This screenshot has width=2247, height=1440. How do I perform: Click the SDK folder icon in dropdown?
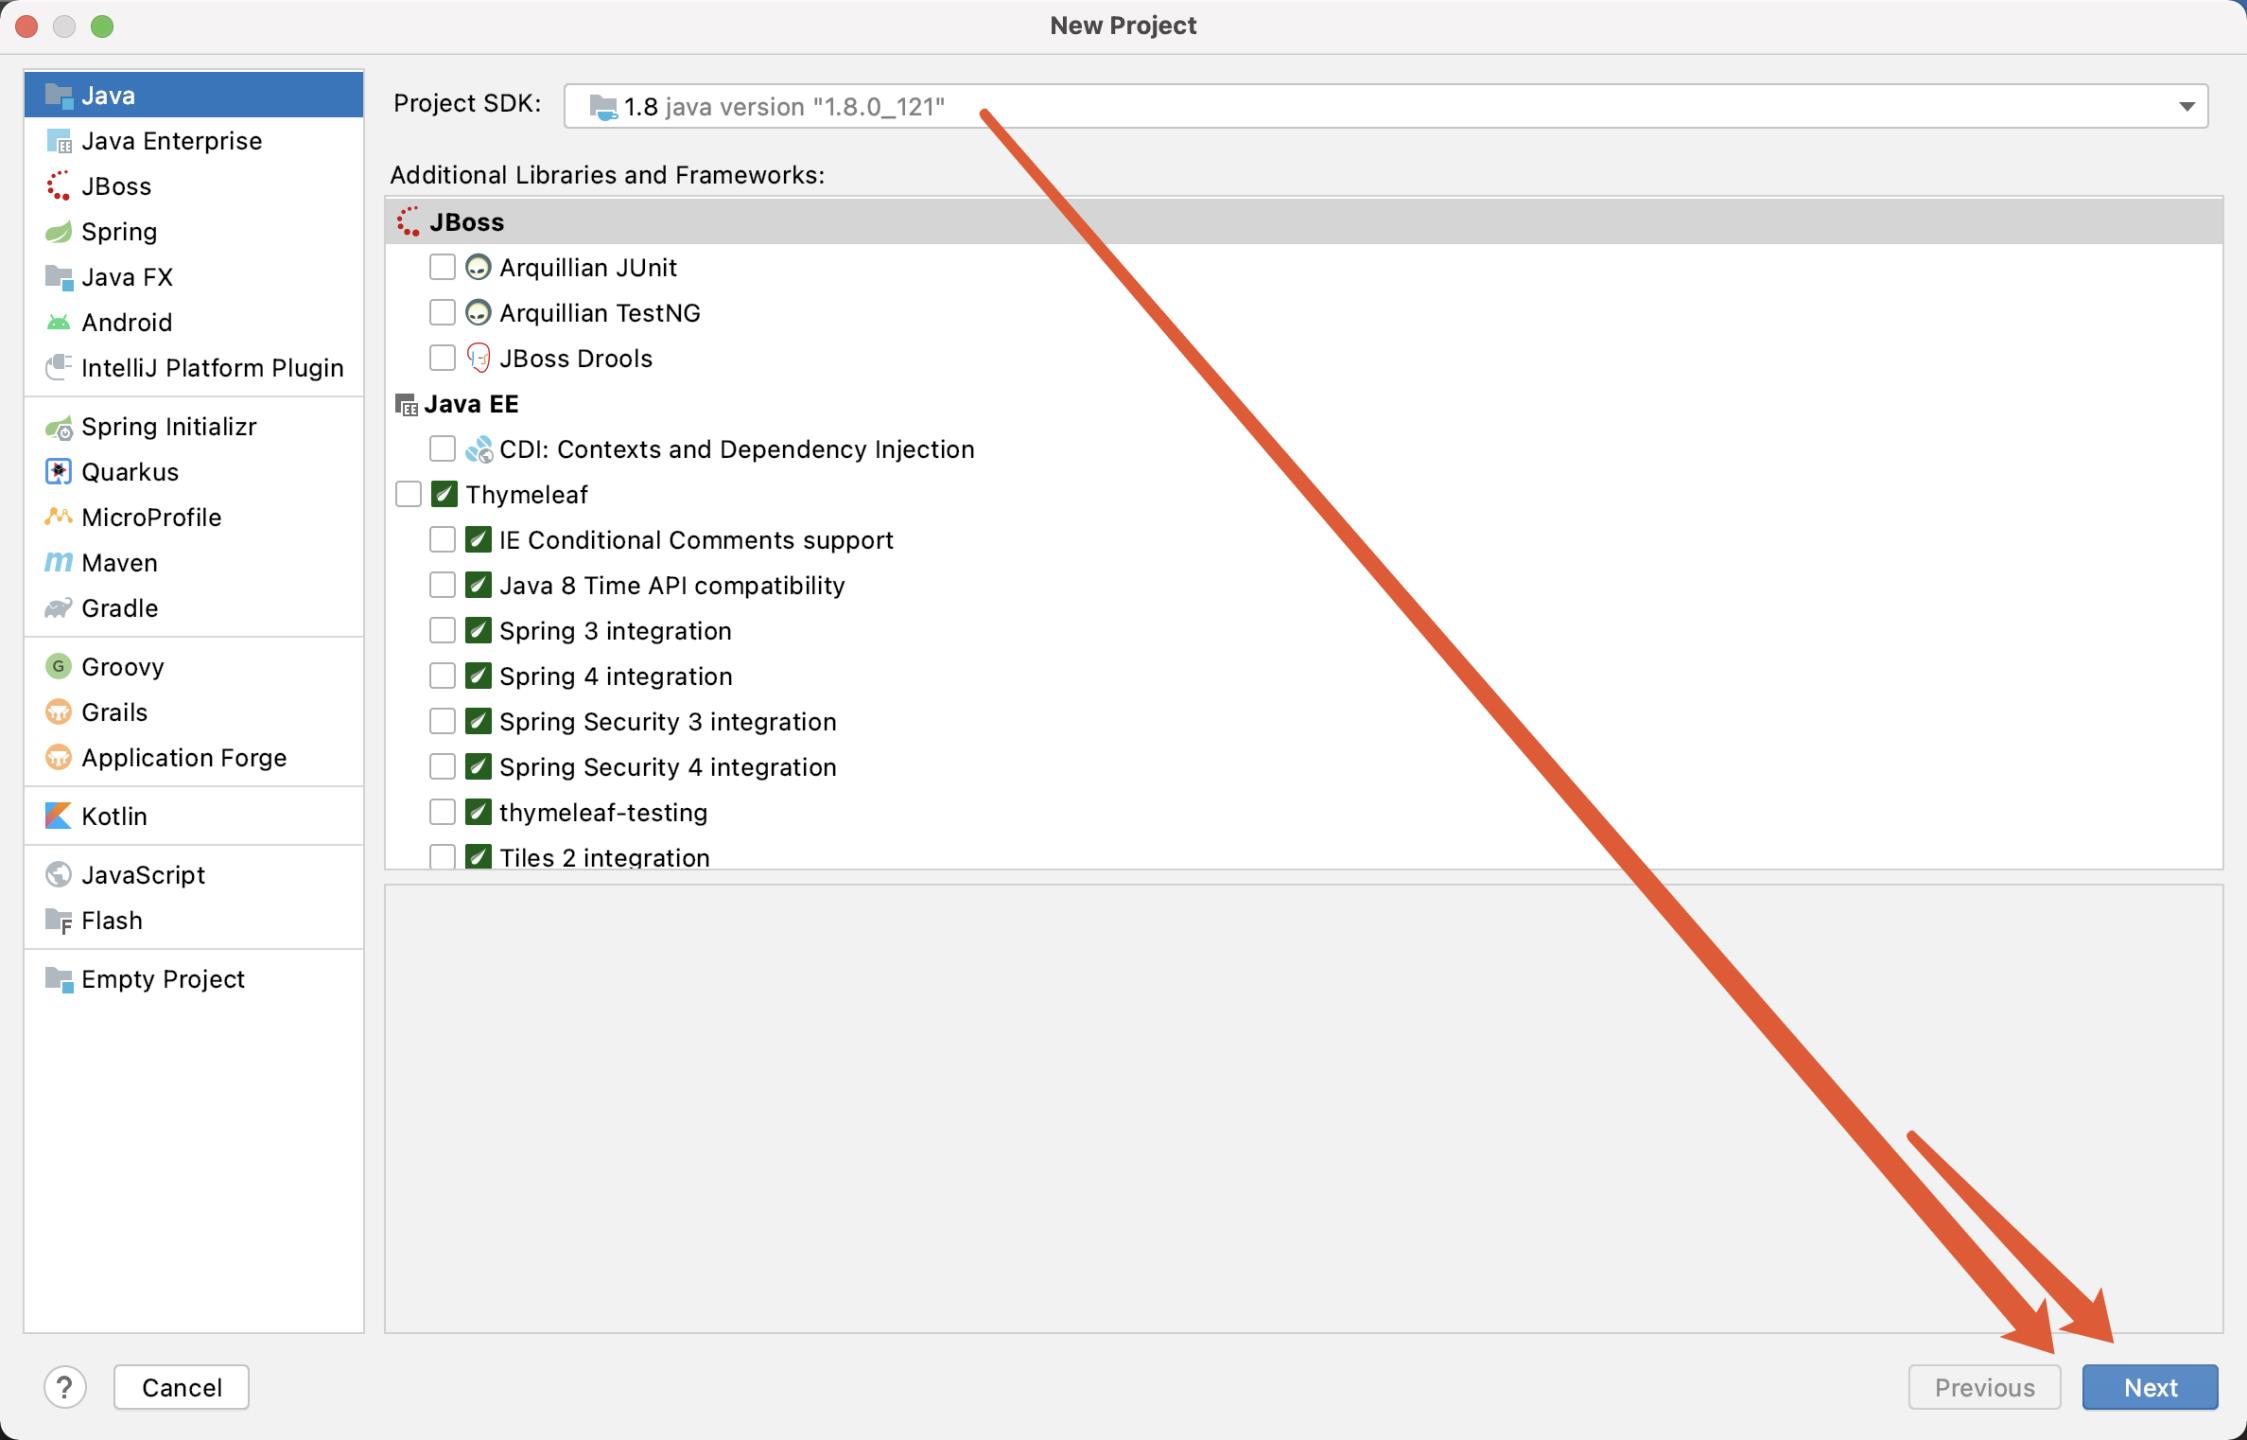pos(603,107)
